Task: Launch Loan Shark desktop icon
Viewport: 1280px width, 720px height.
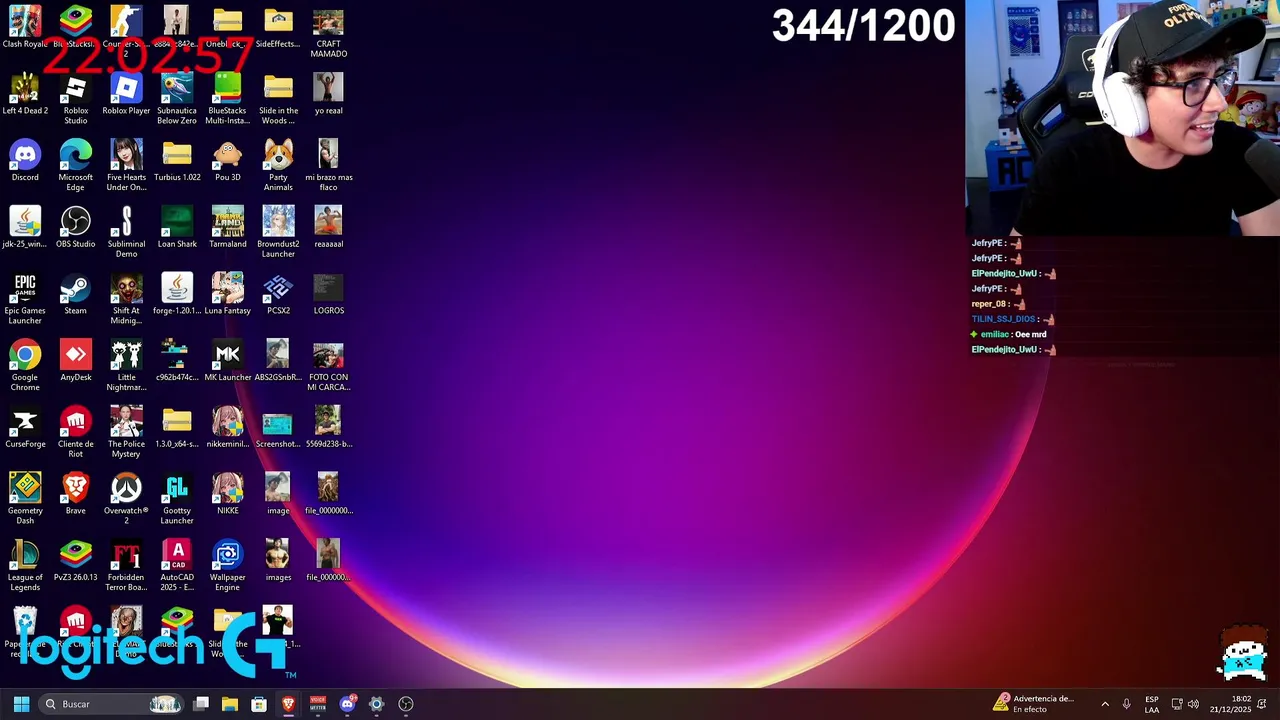Action: pyautogui.click(x=177, y=228)
